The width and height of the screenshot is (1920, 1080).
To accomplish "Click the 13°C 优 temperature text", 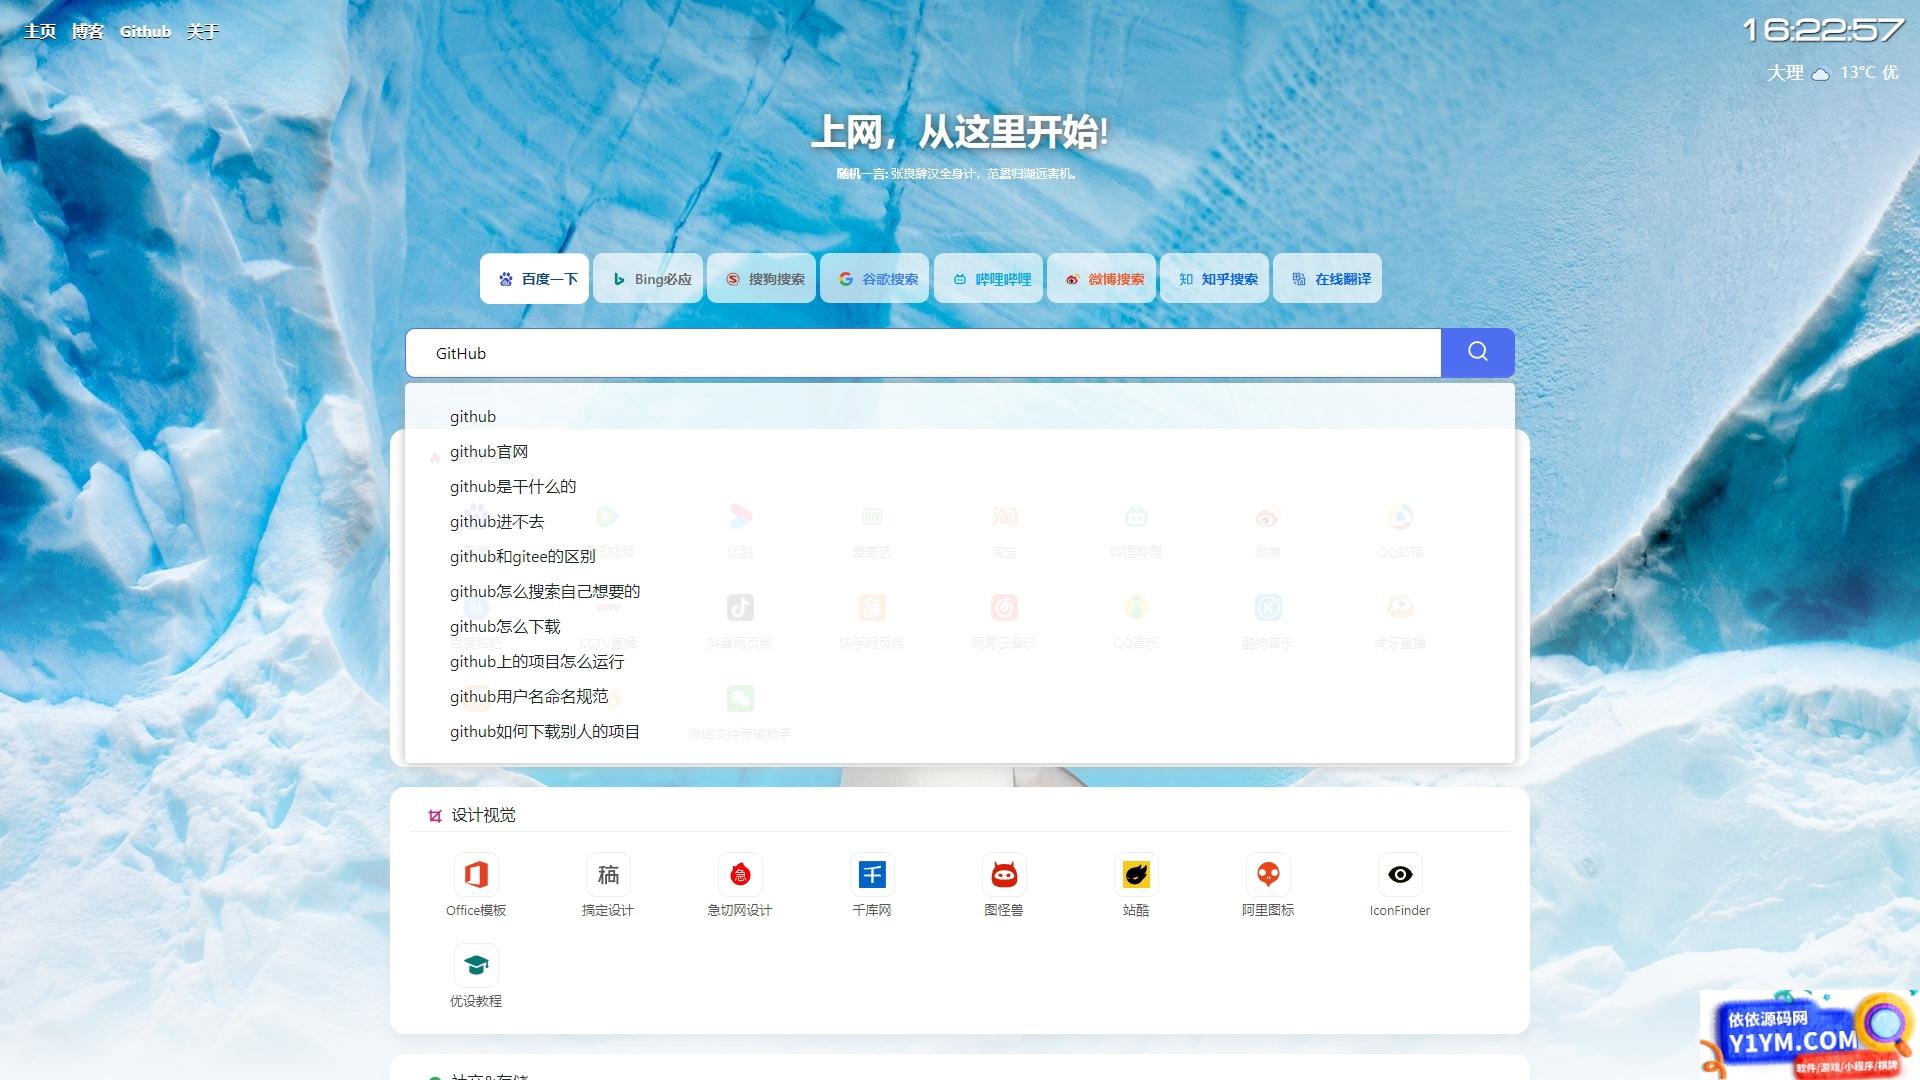I will point(1869,73).
